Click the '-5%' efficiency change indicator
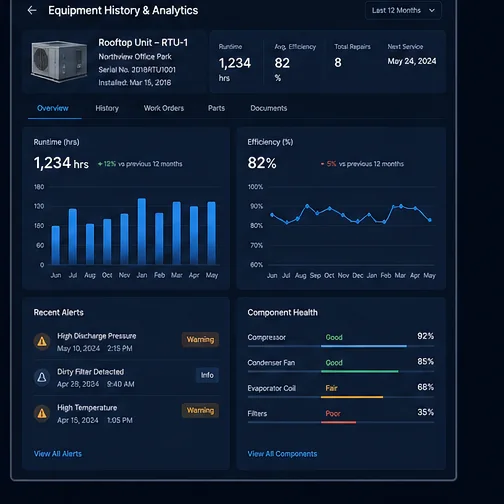Screen dimensions: 504x504 click(x=329, y=164)
